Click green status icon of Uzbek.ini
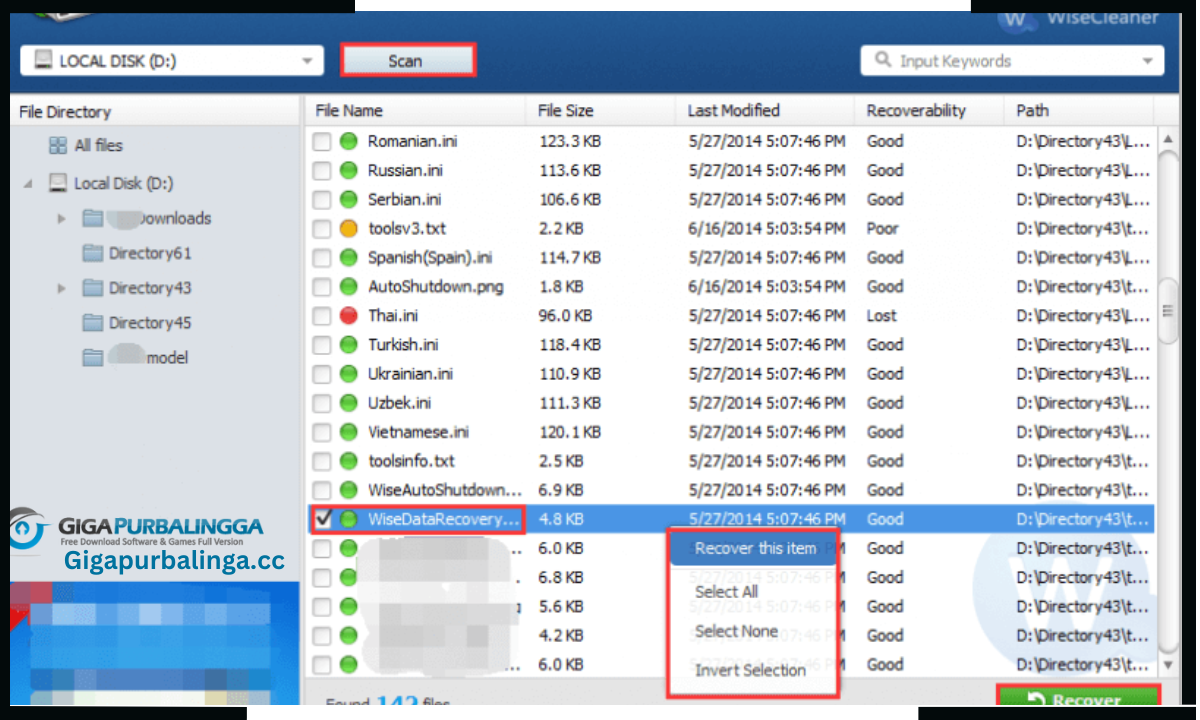Viewport: 1200px width, 720px height. coord(348,403)
